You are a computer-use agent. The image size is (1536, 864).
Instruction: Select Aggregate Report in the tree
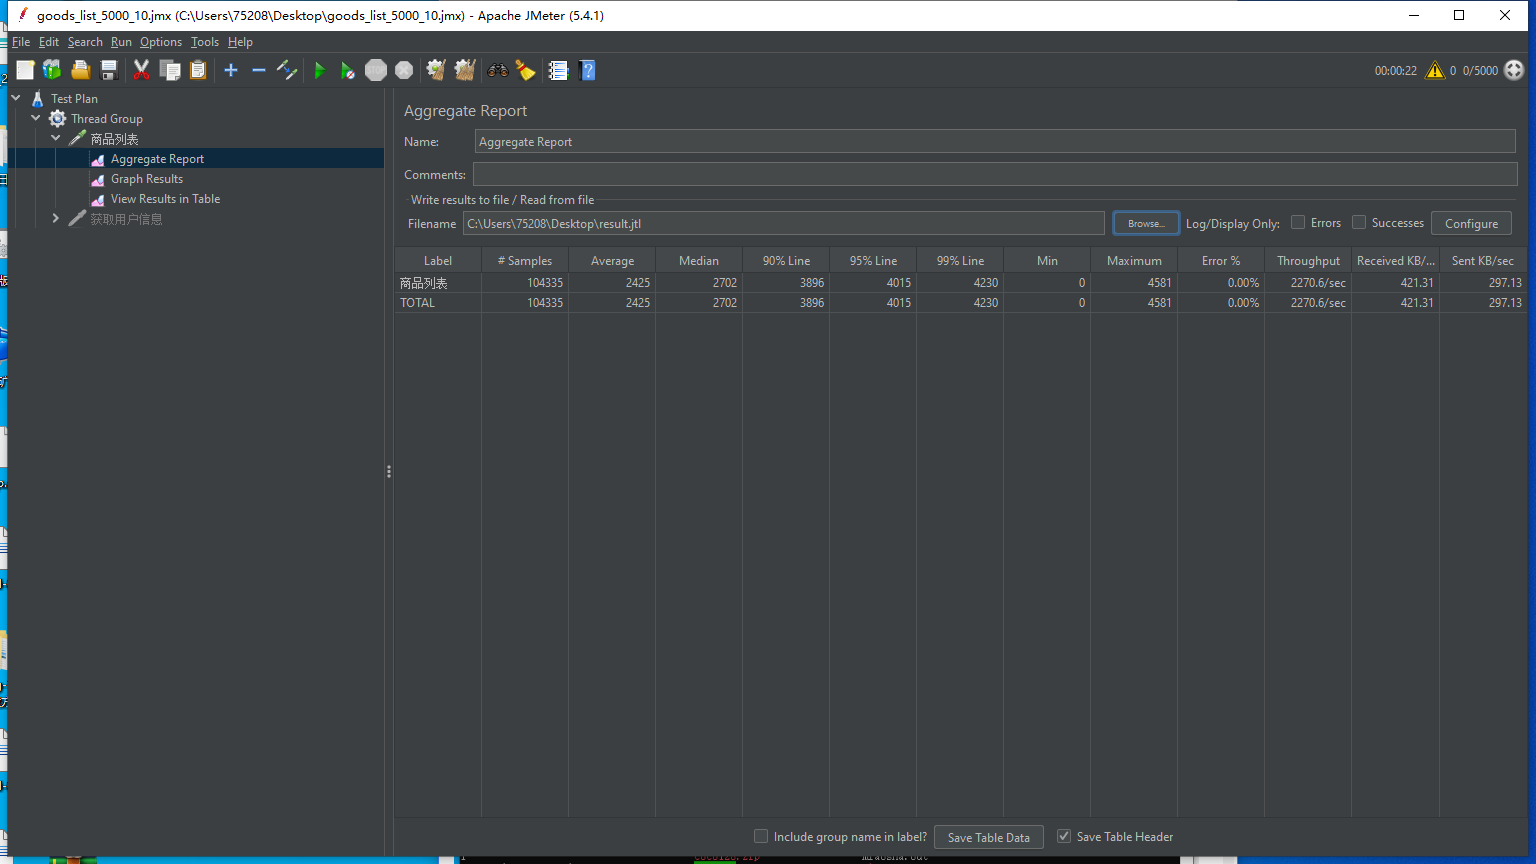coord(157,158)
